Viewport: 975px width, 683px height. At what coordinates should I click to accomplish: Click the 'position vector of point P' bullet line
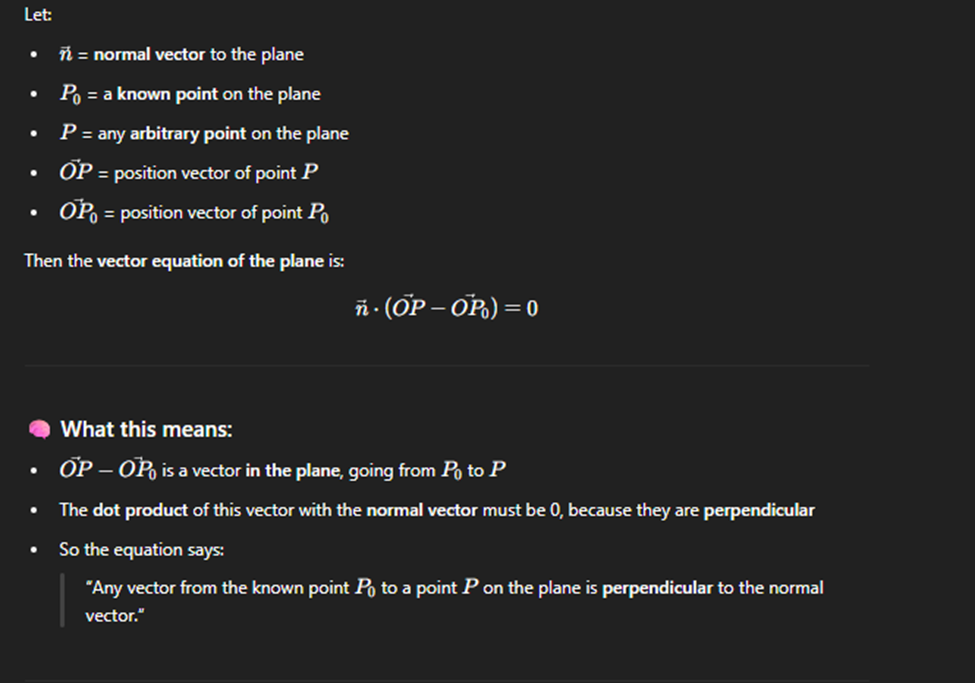(x=188, y=172)
